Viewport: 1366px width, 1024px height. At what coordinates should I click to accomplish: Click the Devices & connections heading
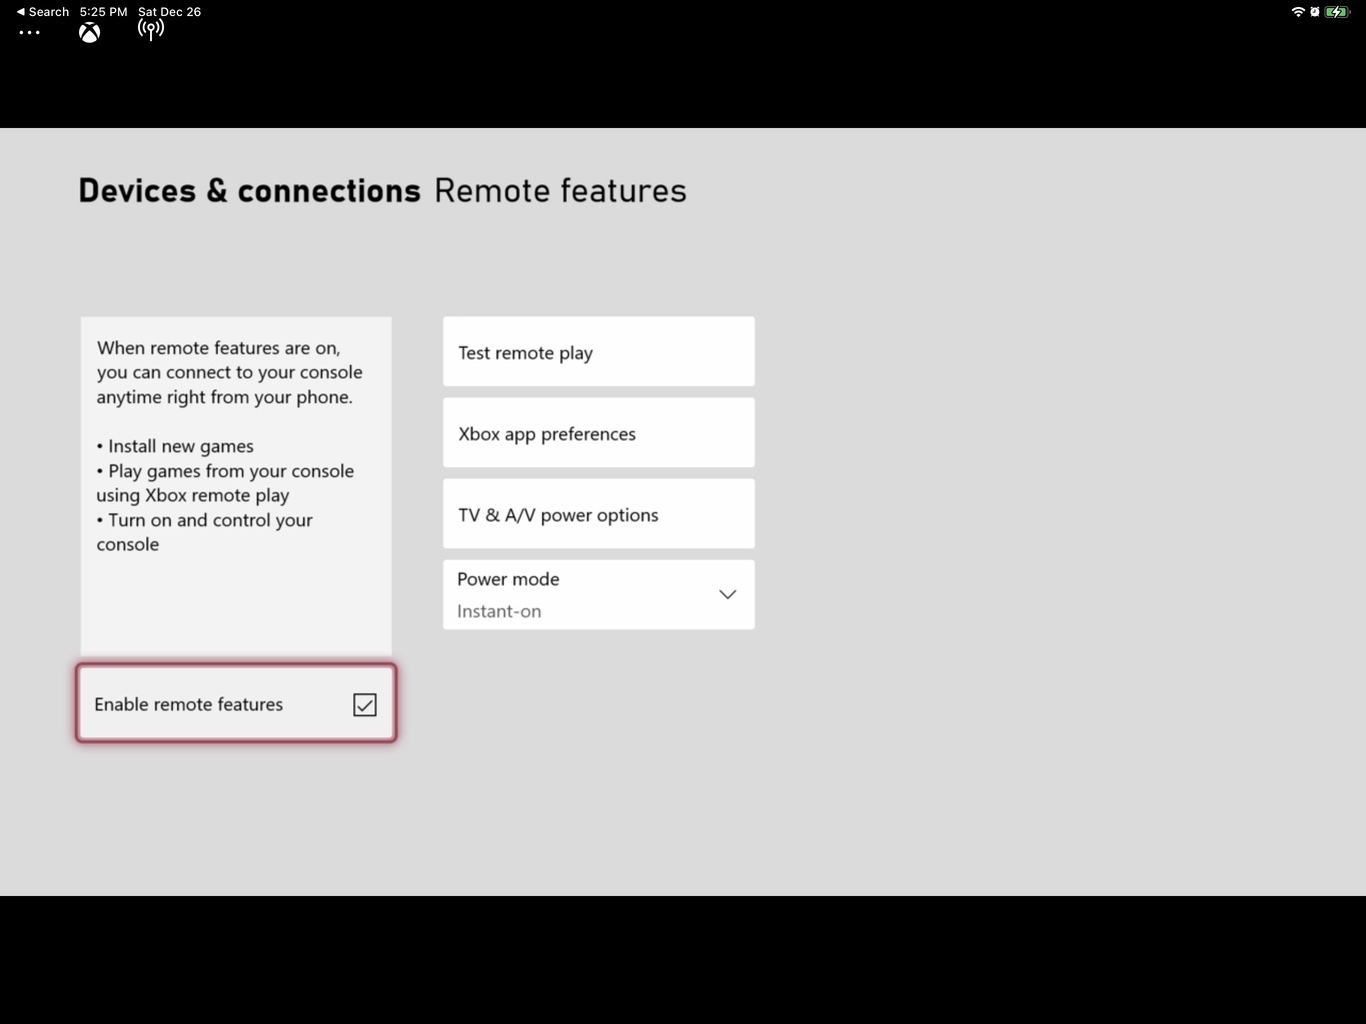(x=250, y=191)
